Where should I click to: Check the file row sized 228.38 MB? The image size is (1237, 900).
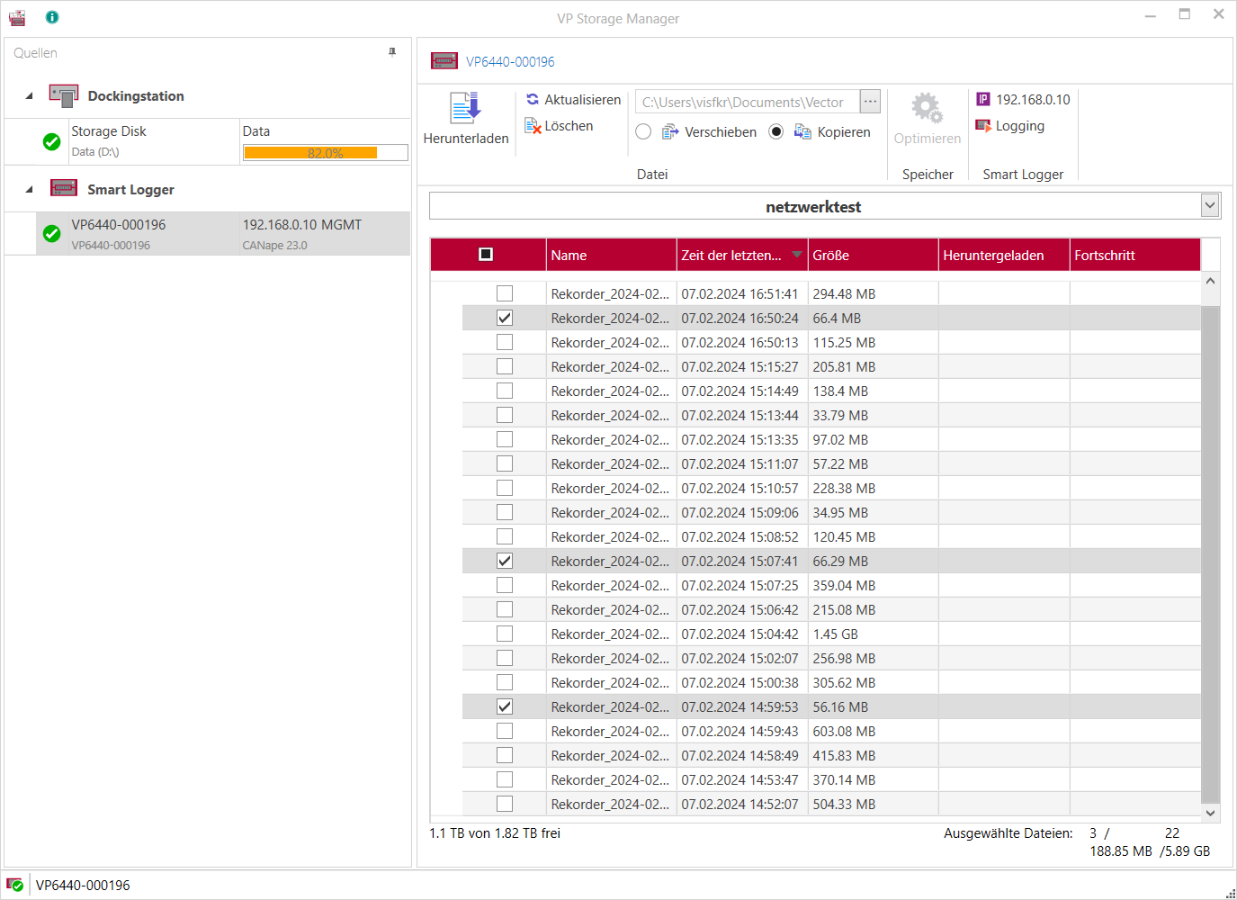tap(505, 488)
